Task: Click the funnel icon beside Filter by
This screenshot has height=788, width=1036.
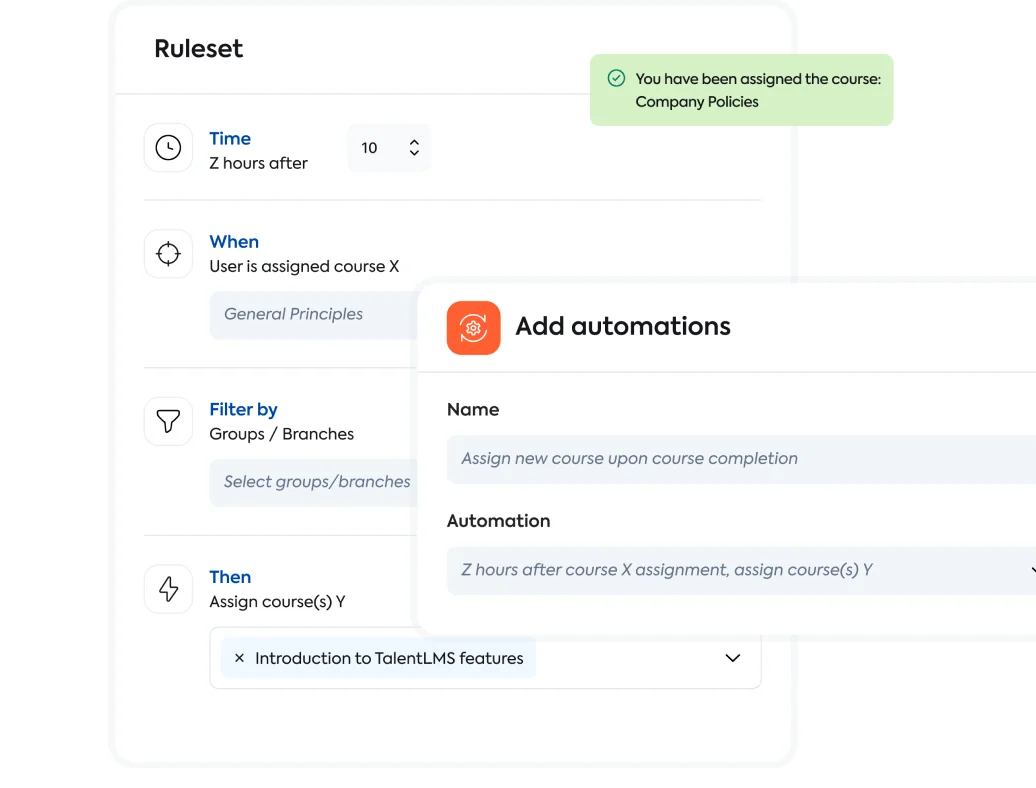Action: [168, 421]
